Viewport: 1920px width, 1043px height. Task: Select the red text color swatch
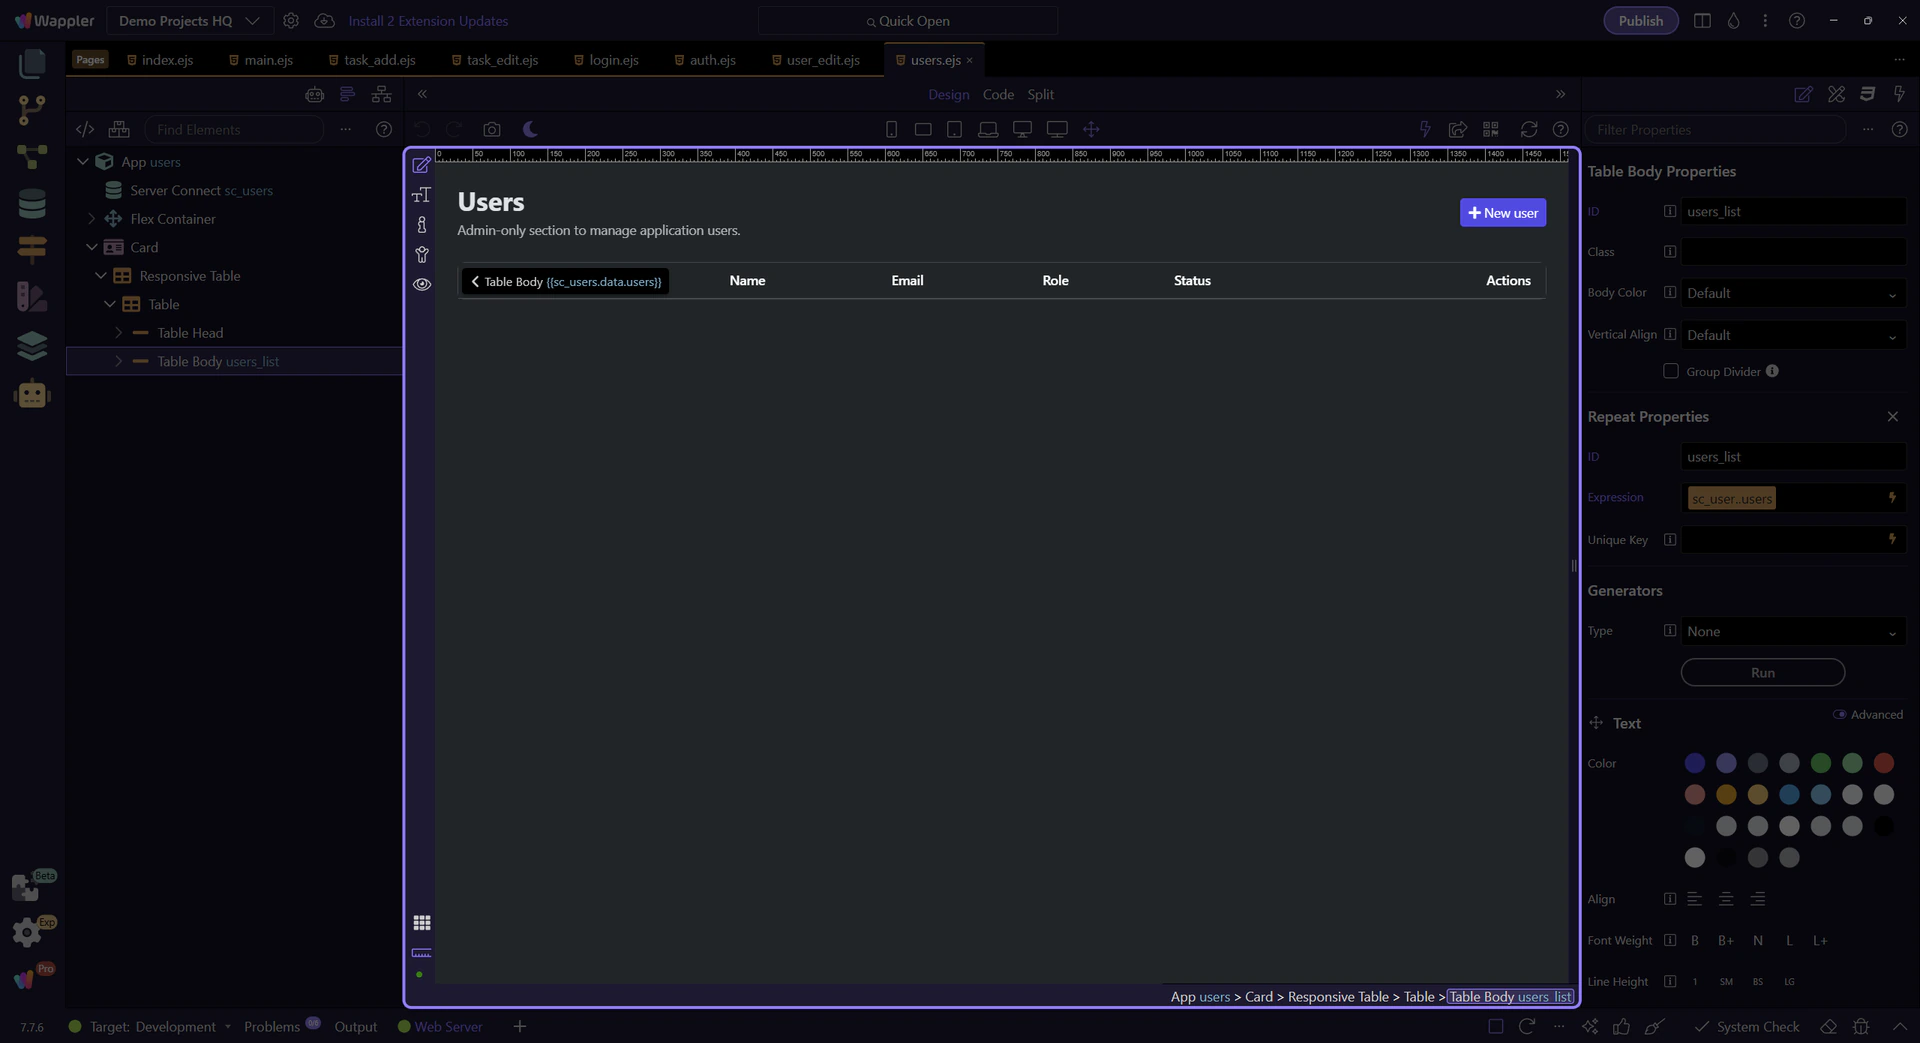click(1883, 764)
